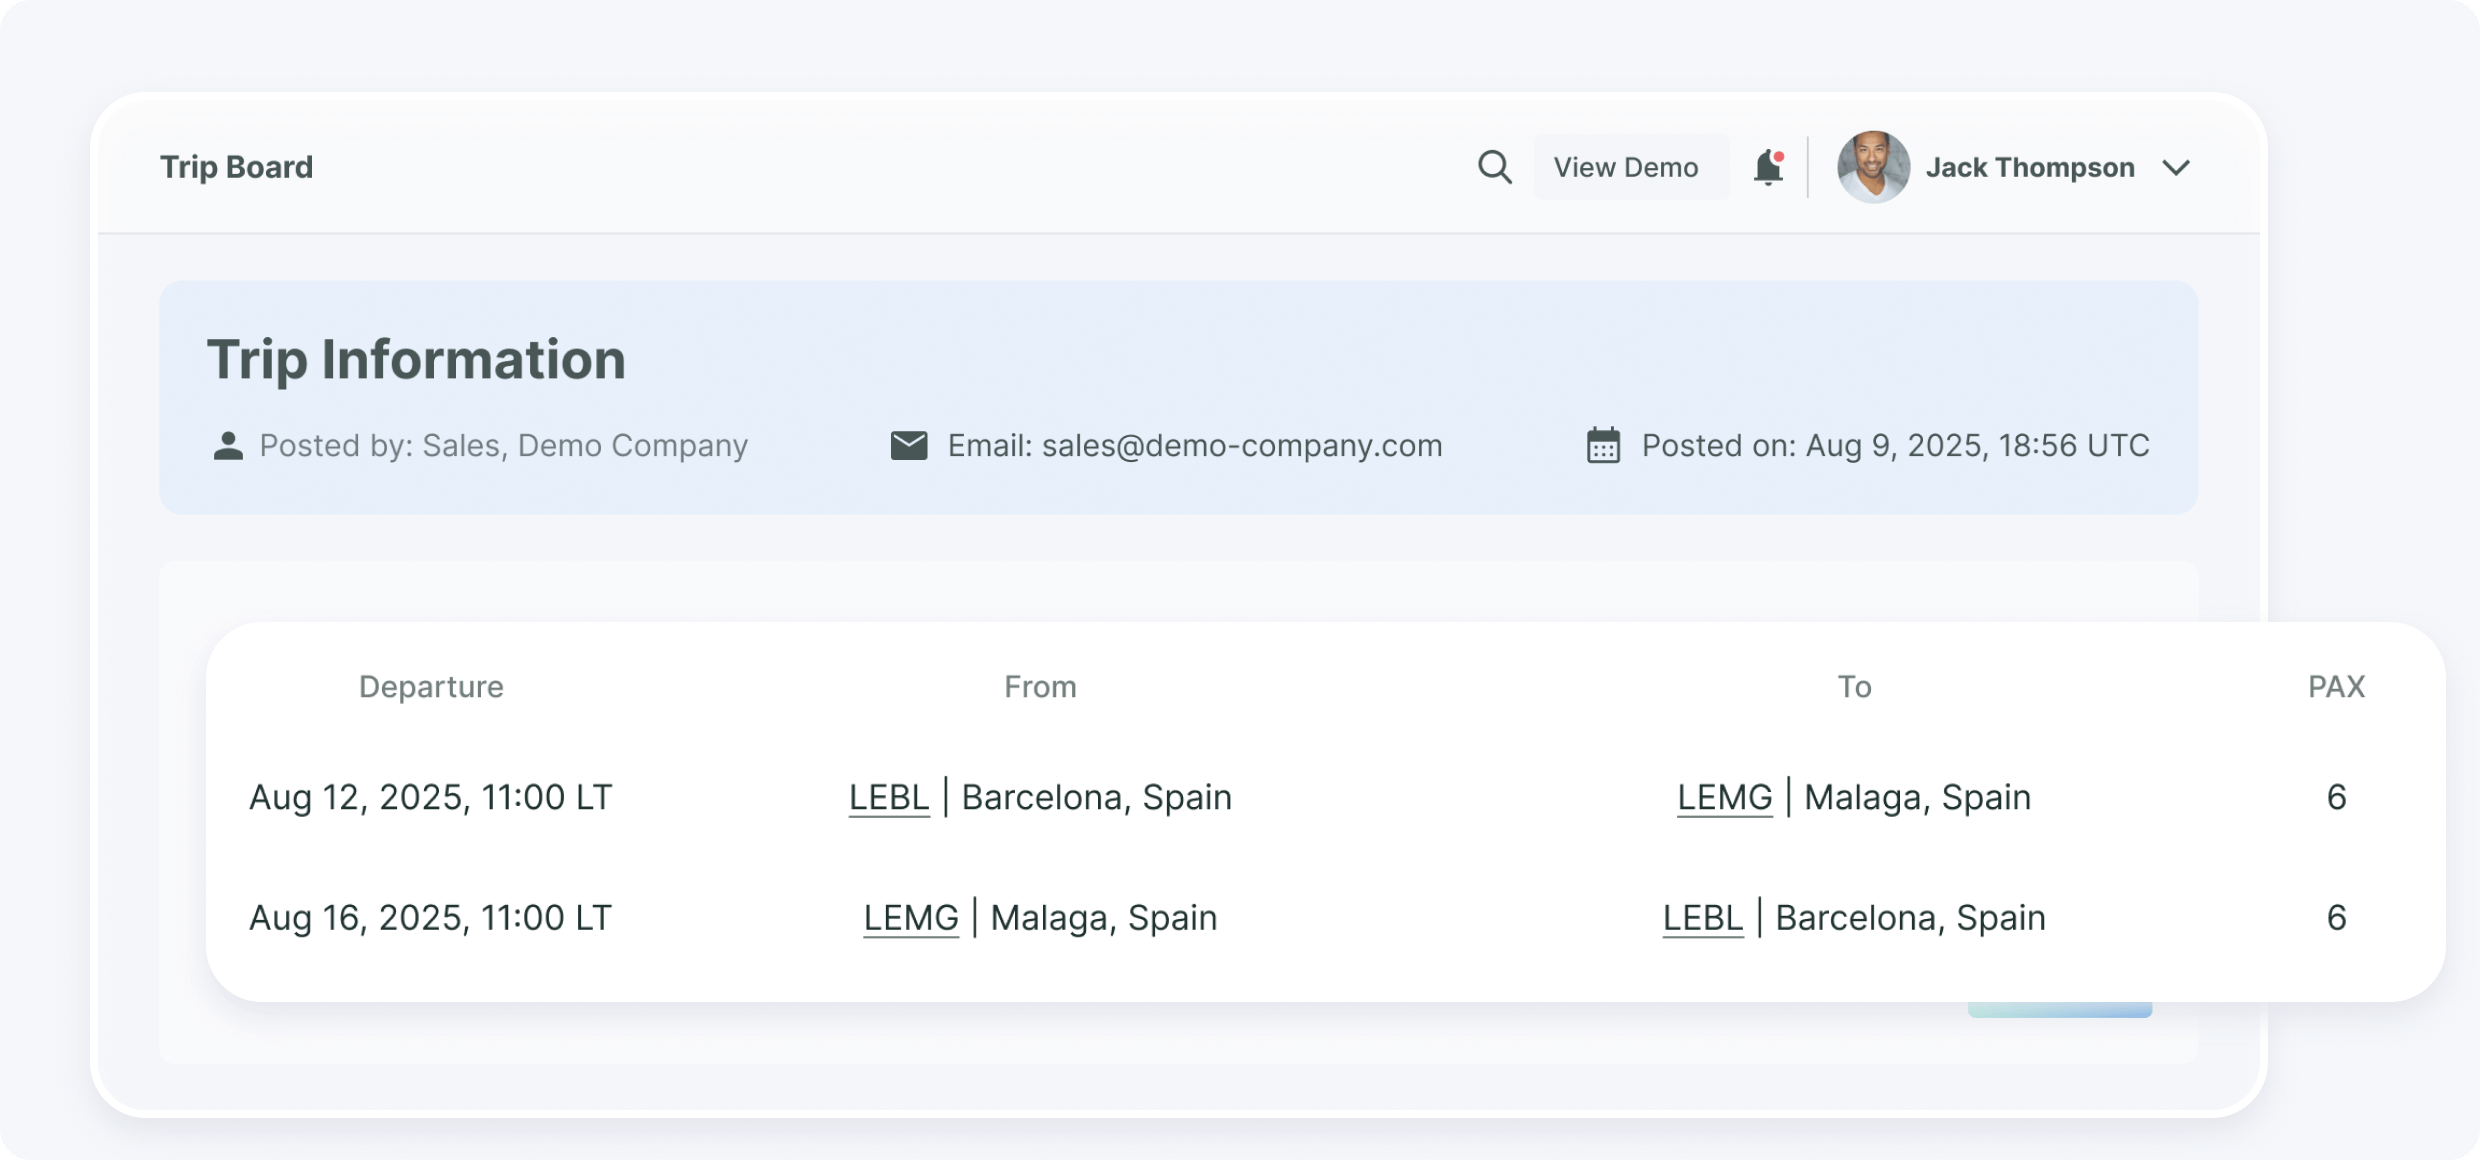Click the envelope icon next to Email

[909, 445]
